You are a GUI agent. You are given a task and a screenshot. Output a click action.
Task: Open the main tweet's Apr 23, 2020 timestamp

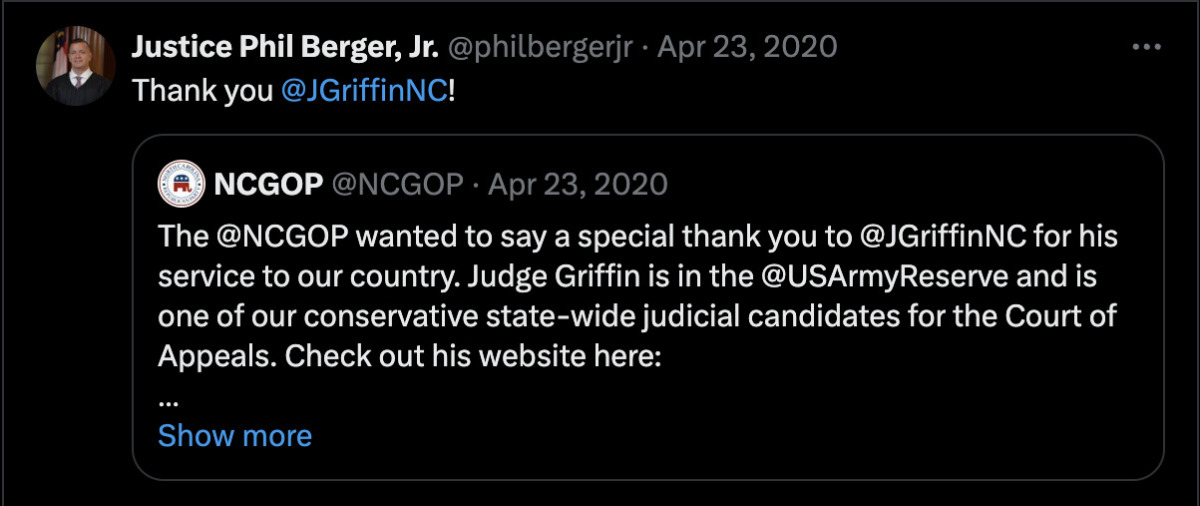(x=748, y=47)
